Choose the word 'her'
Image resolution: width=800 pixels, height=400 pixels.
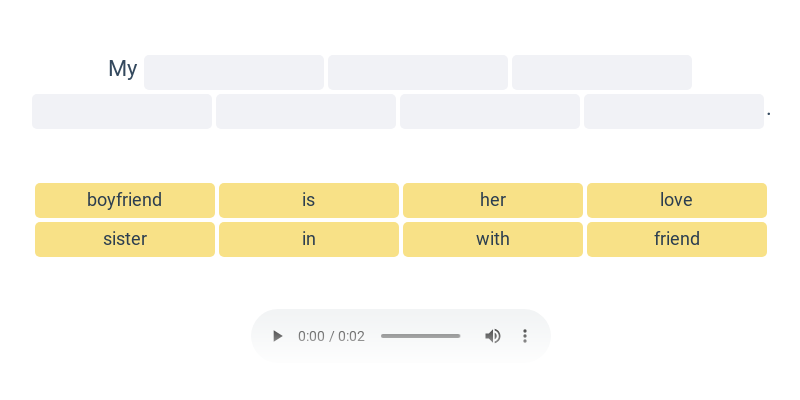(493, 200)
